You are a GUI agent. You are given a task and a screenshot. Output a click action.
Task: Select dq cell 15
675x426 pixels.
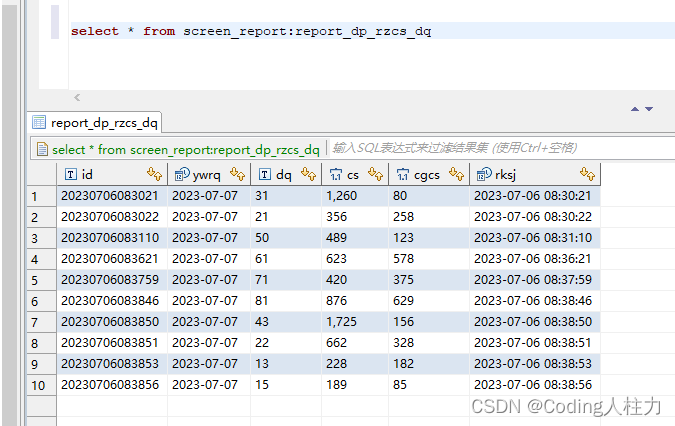[x=286, y=385]
